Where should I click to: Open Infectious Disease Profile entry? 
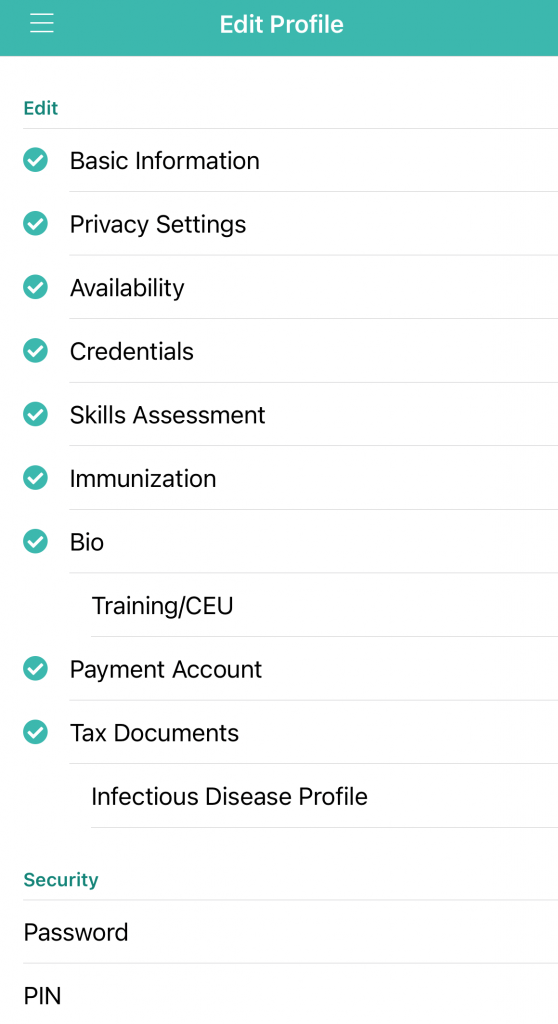click(279, 796)
